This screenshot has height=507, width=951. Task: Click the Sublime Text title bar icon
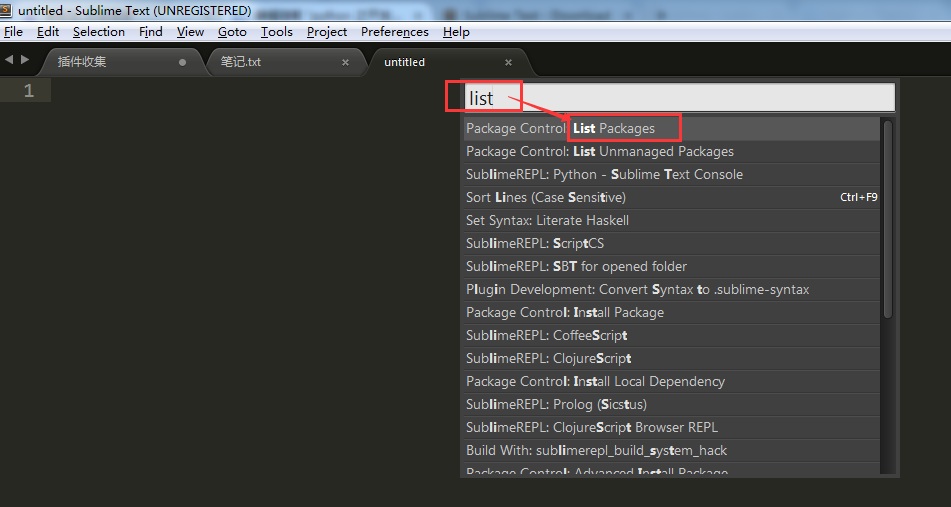point(5,10)
